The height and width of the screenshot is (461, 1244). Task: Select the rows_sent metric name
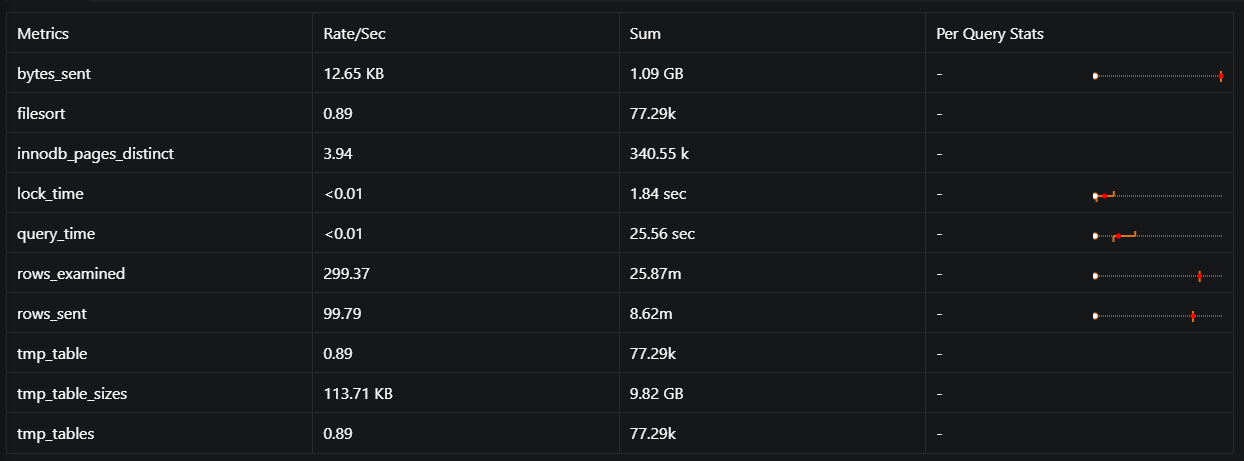[x=52, y=314]
